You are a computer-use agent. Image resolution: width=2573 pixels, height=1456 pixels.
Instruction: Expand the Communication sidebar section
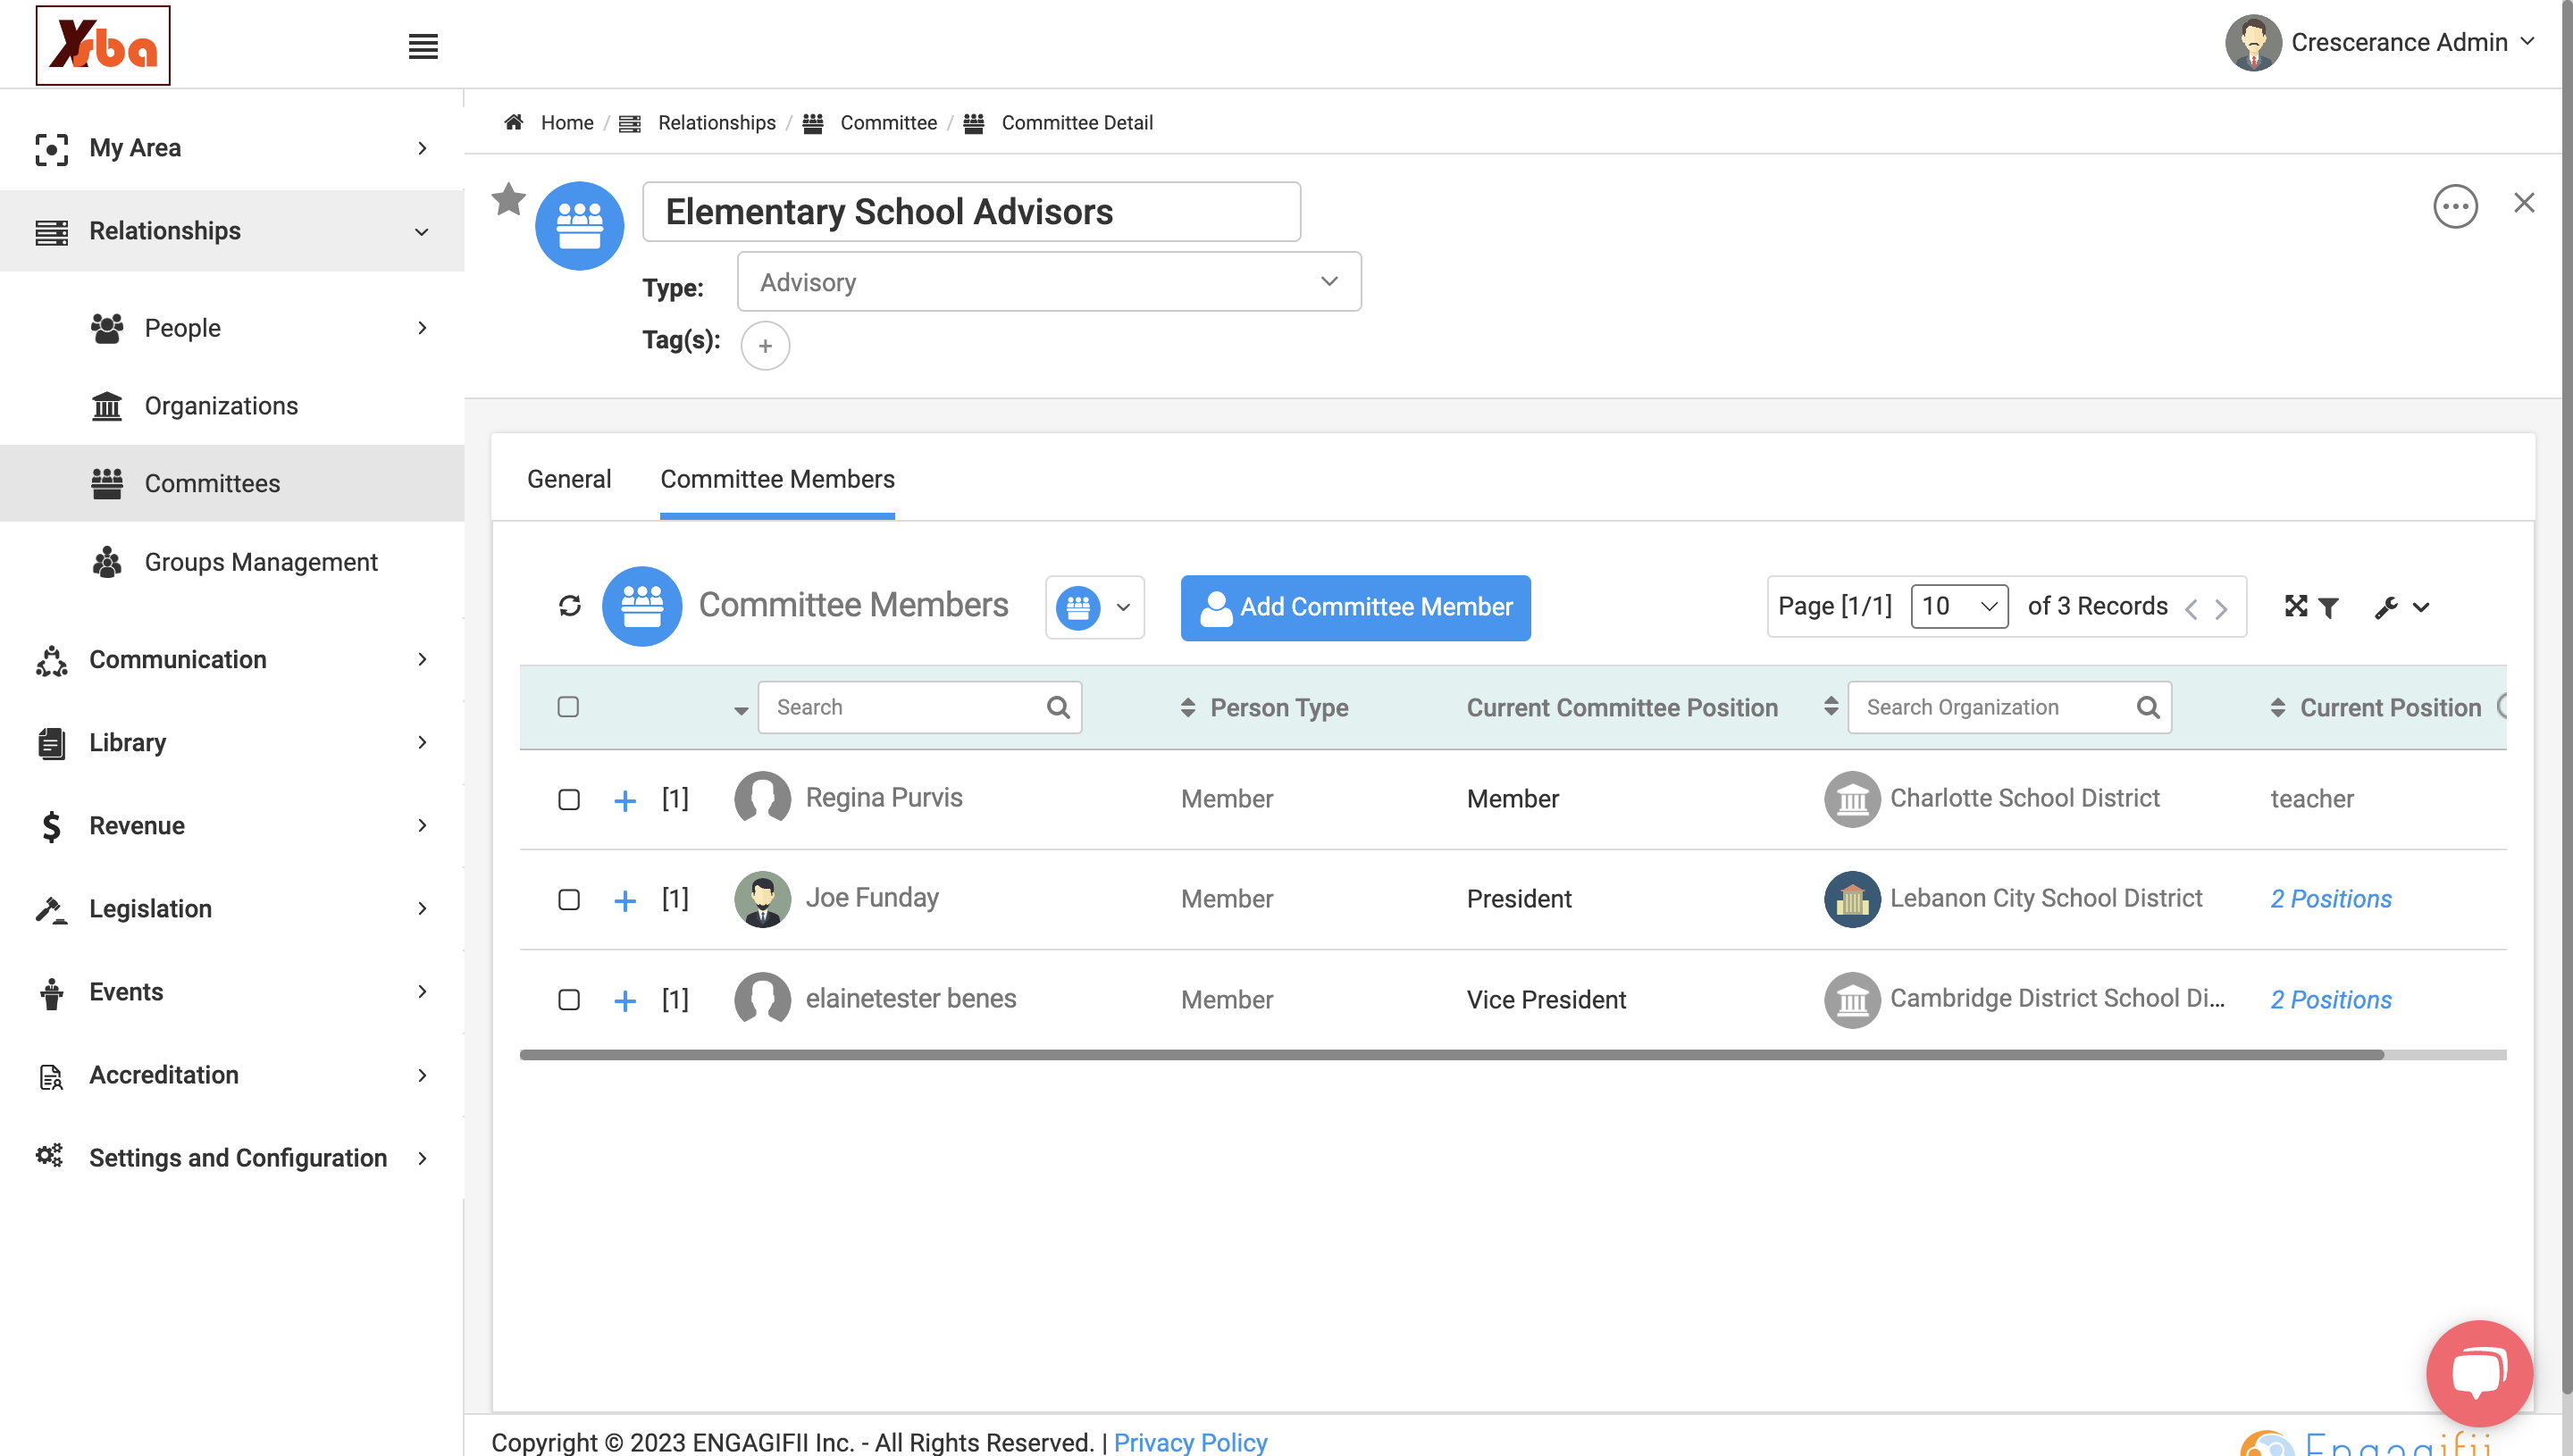(x=232, y=659)
